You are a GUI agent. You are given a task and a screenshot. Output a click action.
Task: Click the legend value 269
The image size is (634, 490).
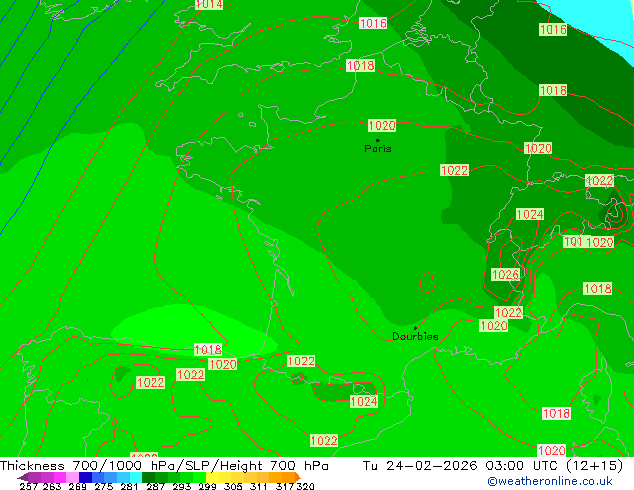77,486
